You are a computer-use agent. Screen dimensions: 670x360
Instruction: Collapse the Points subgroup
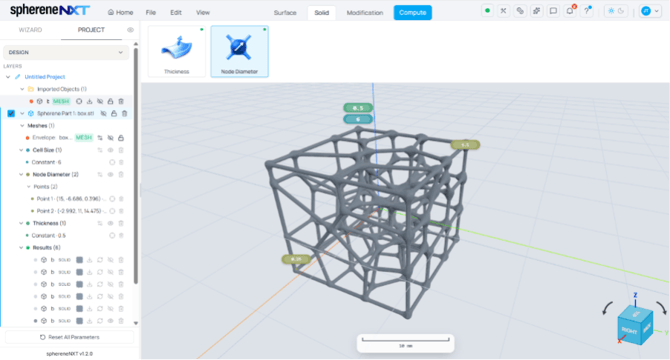(29, 187)
